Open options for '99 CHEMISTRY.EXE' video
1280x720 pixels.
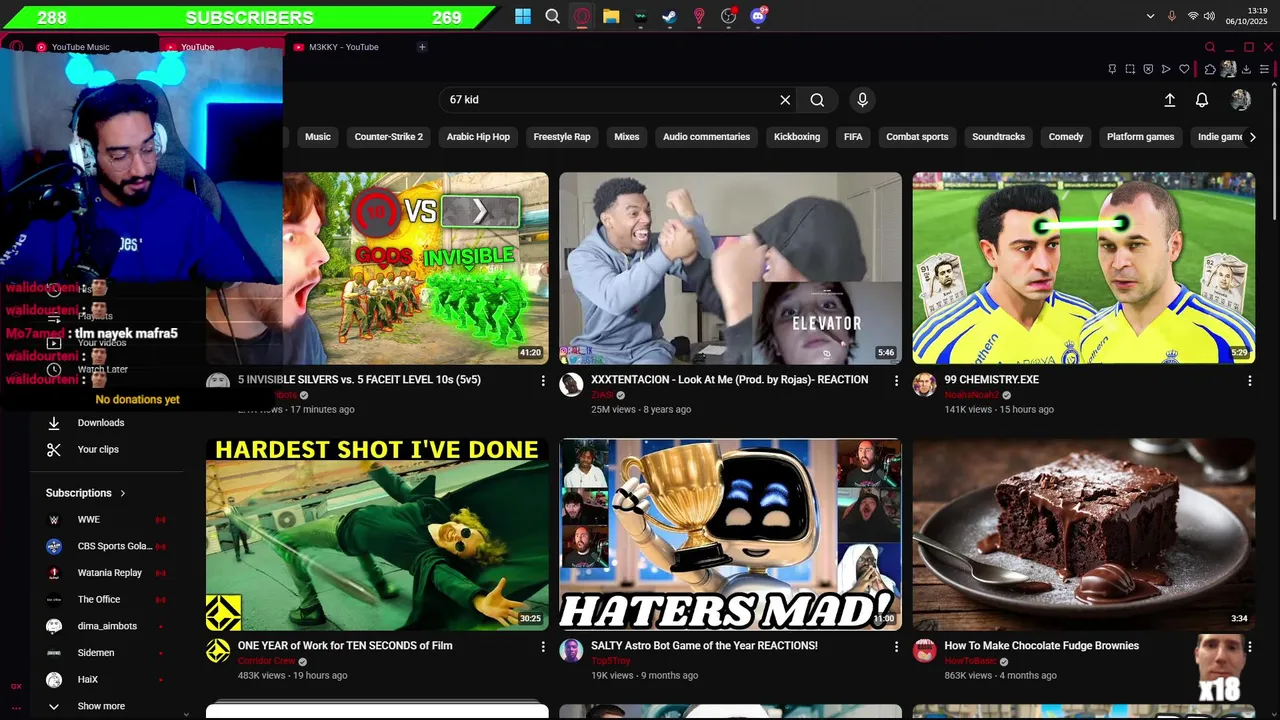(1249, 381)
